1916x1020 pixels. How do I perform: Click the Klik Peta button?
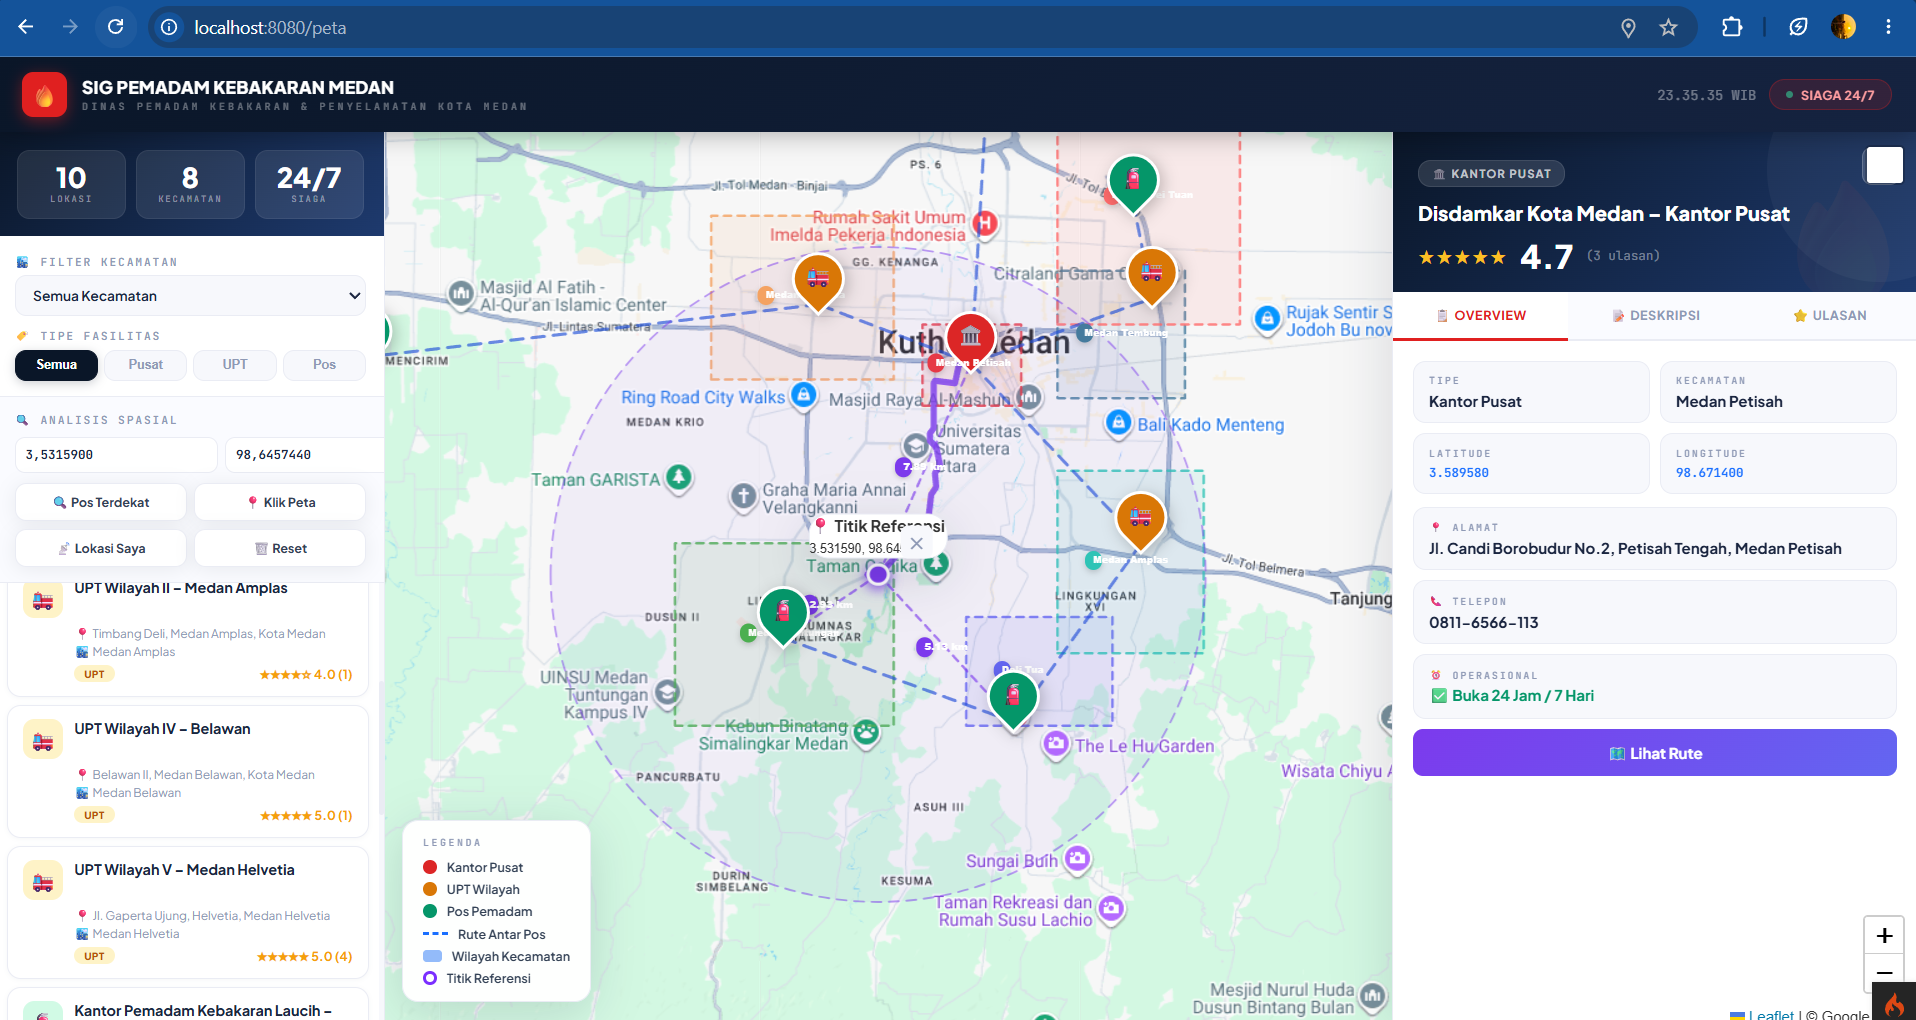coord(280,502)
